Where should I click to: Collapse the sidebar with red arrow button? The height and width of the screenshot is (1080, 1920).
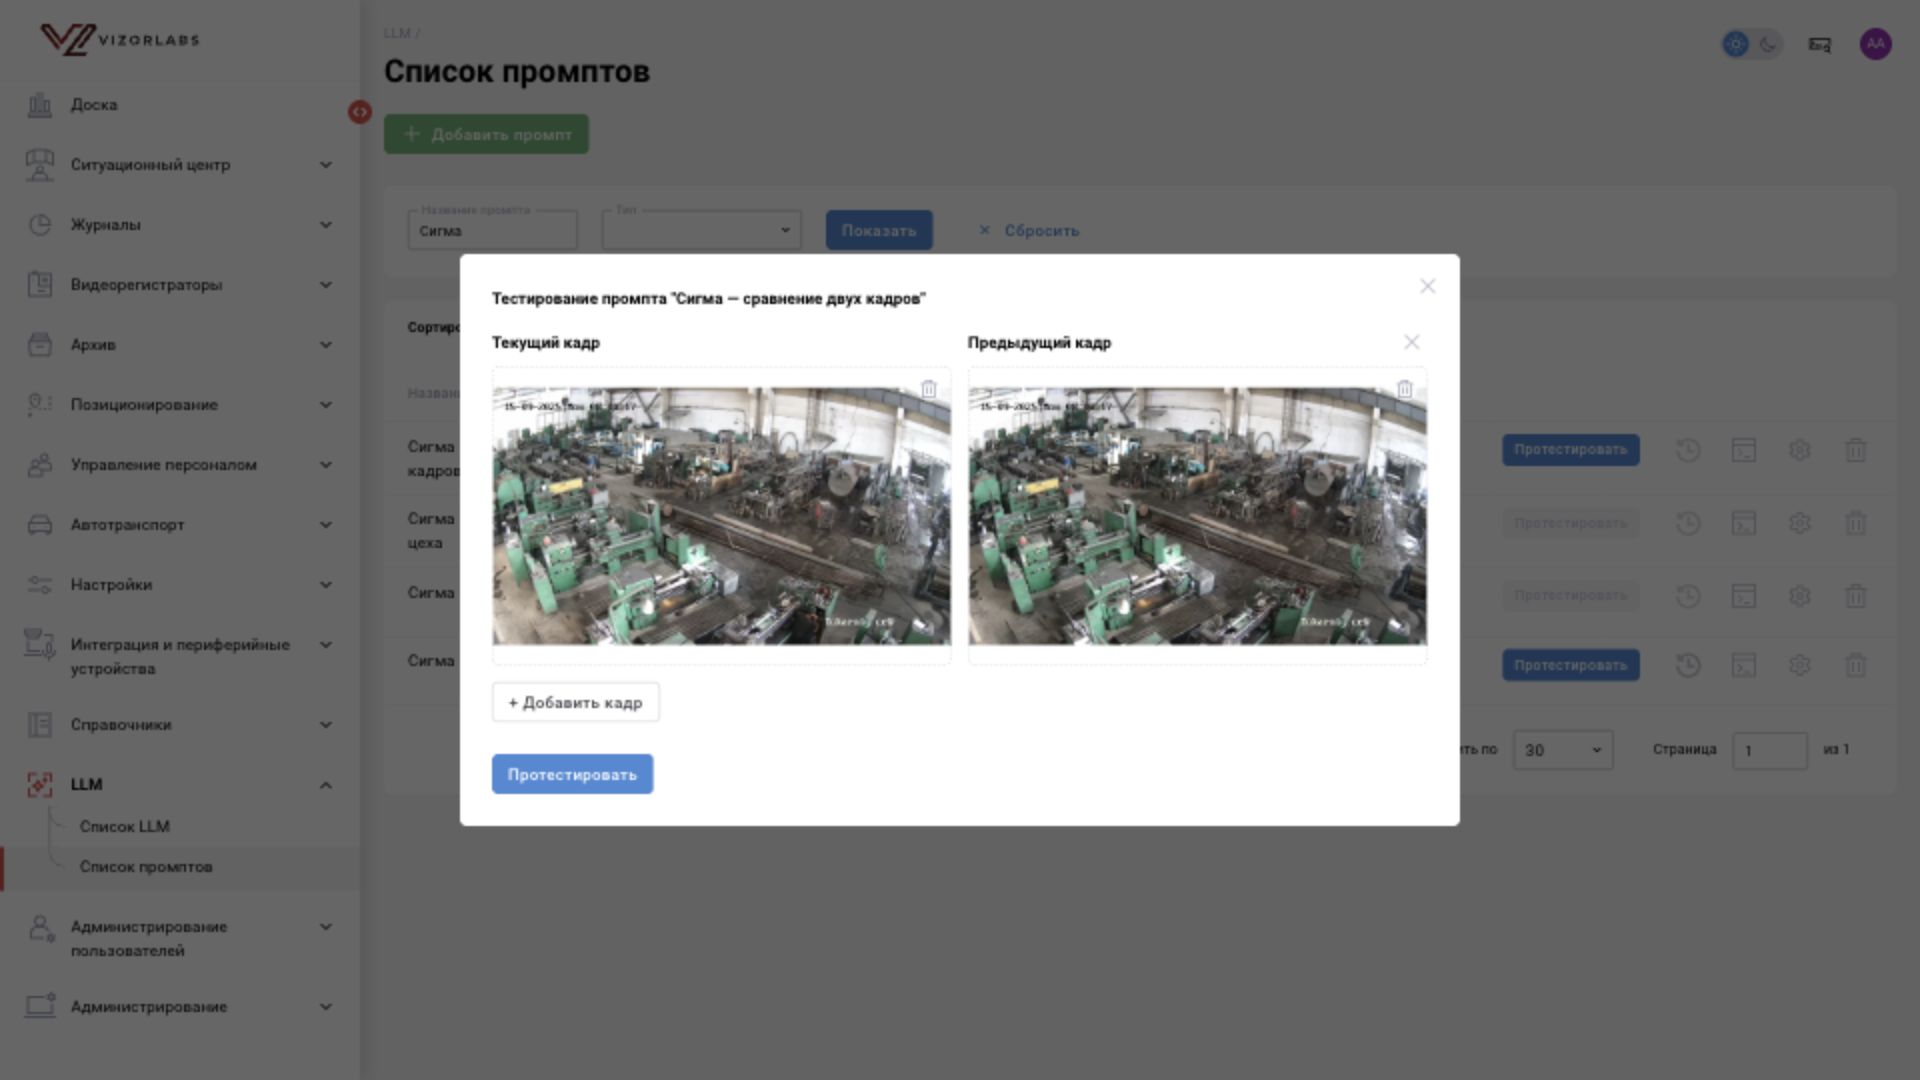click(x=360, y=112)
